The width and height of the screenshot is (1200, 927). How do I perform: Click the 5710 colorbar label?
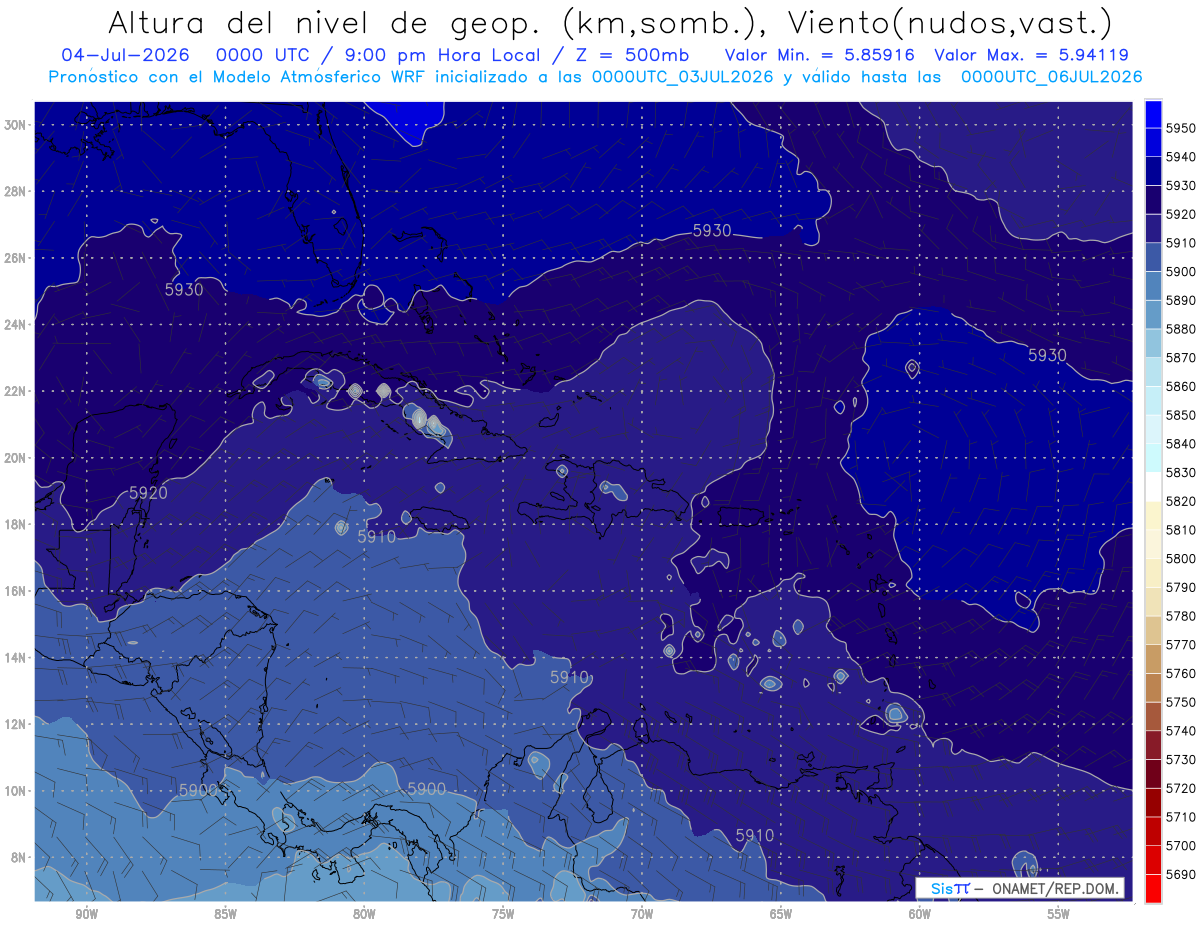click(x=1180, y=816)
